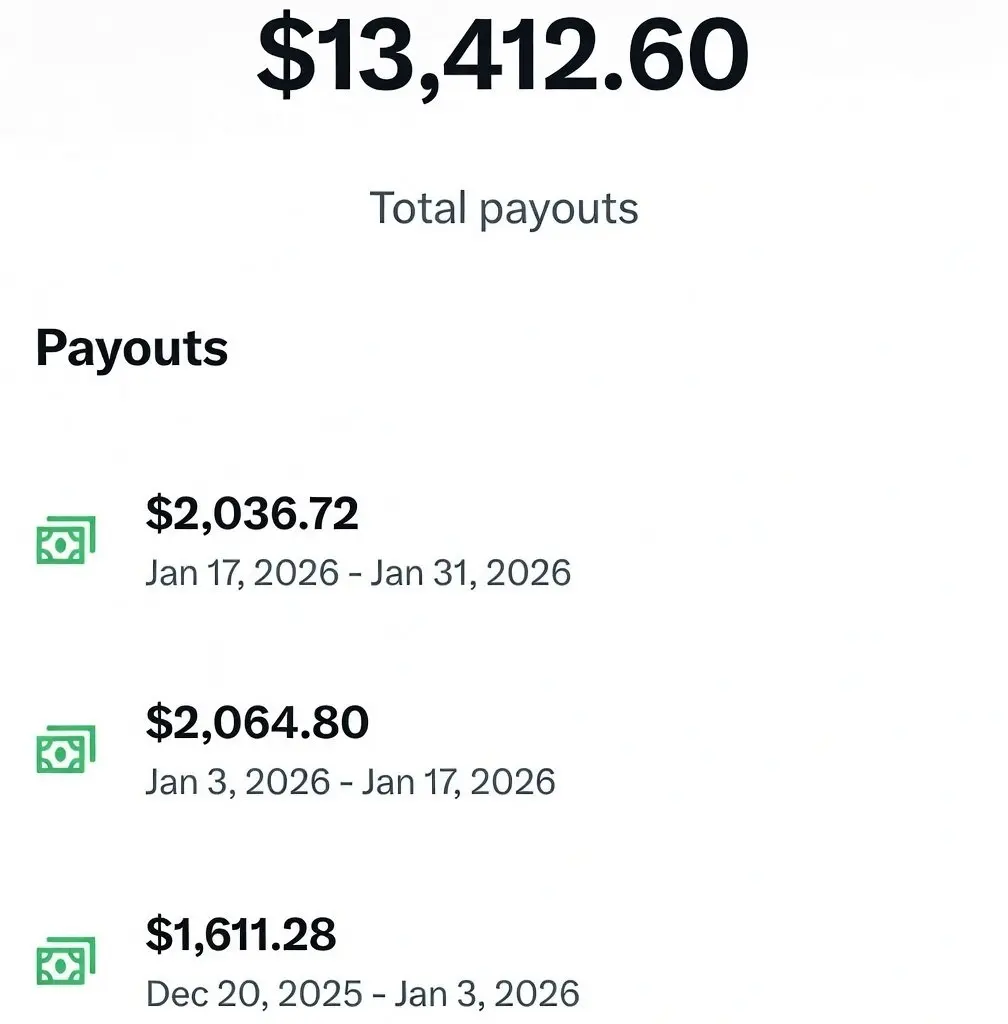Image resolution: width=1008 pixels, height=1024 pixels.
Task: Click the cash icon beside $2,064.80
Action: point(65,749)
